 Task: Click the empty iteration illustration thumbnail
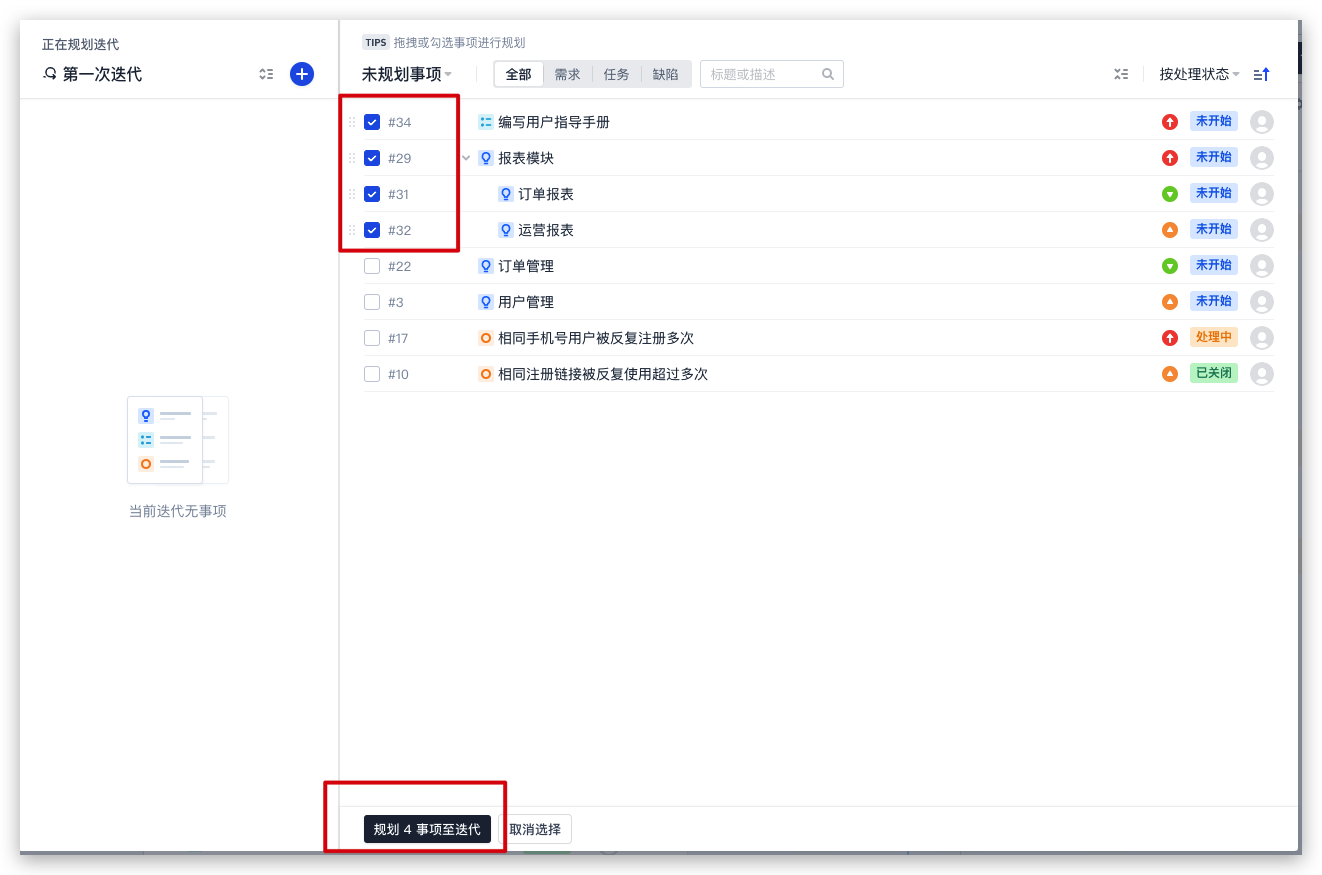178,440
